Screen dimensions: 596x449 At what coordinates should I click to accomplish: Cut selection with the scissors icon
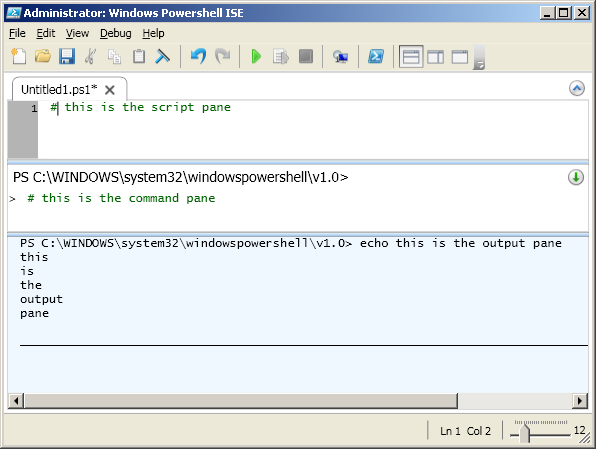coord(90,56)
